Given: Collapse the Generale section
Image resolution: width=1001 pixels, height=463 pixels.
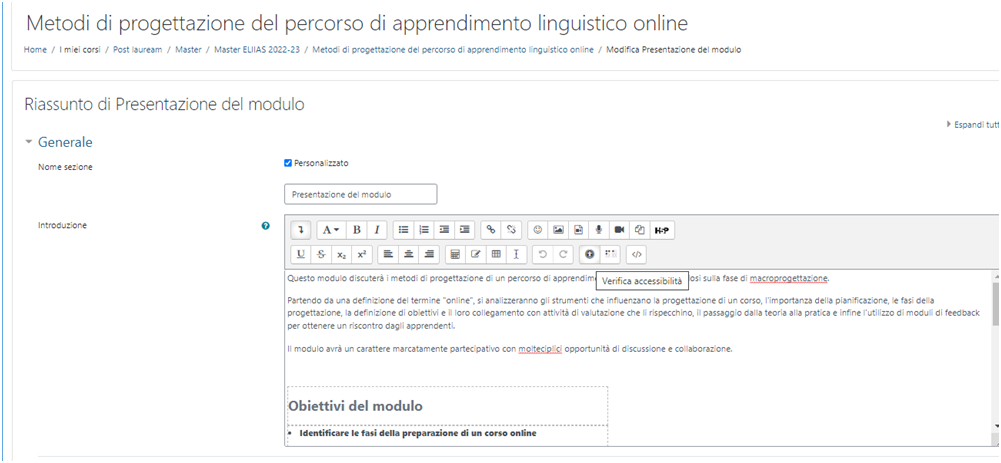Looking at the screenshot, I should click(29, 142).
